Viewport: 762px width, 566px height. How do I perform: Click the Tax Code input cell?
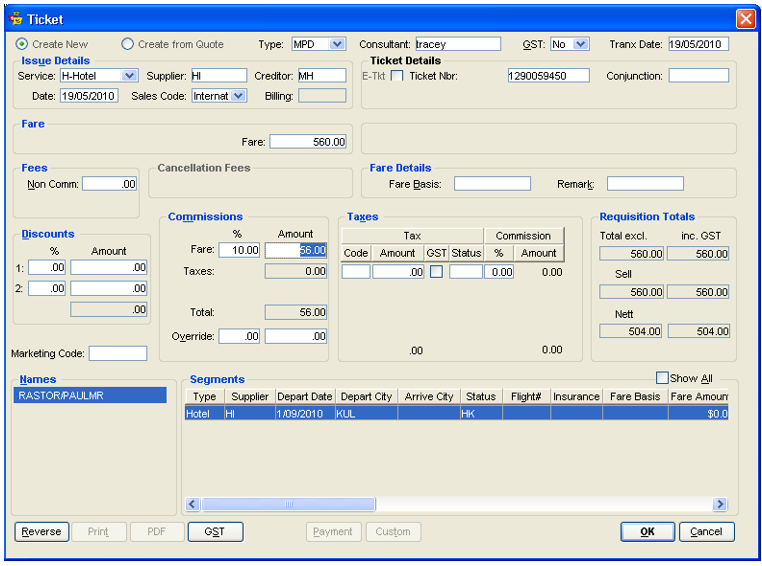356,272
